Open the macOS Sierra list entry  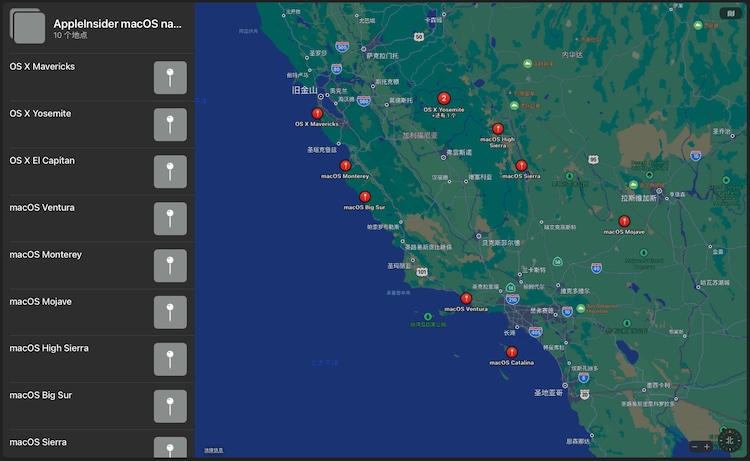point(98,445)
